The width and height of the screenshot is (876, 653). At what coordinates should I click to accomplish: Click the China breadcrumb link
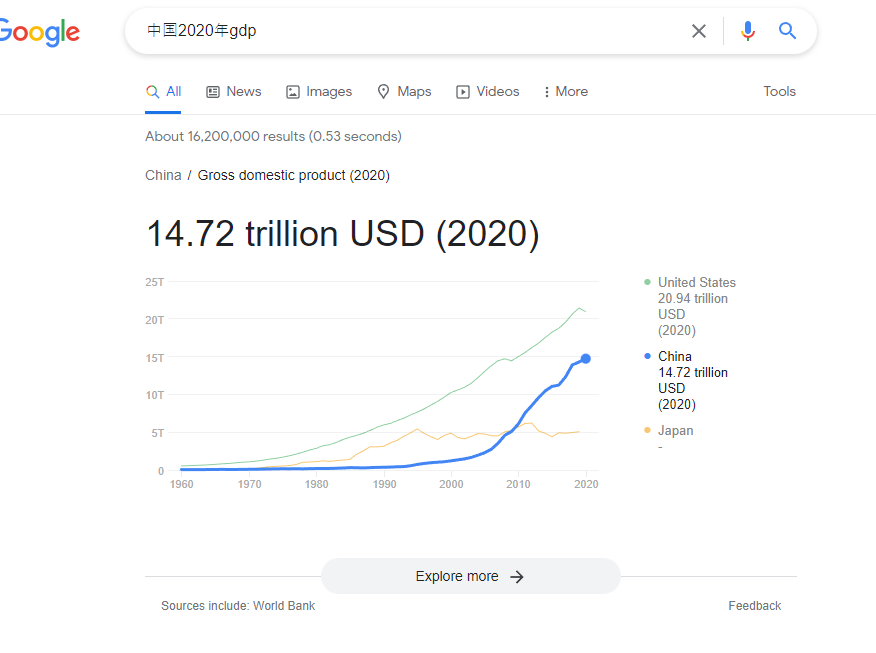click(163, 175)
